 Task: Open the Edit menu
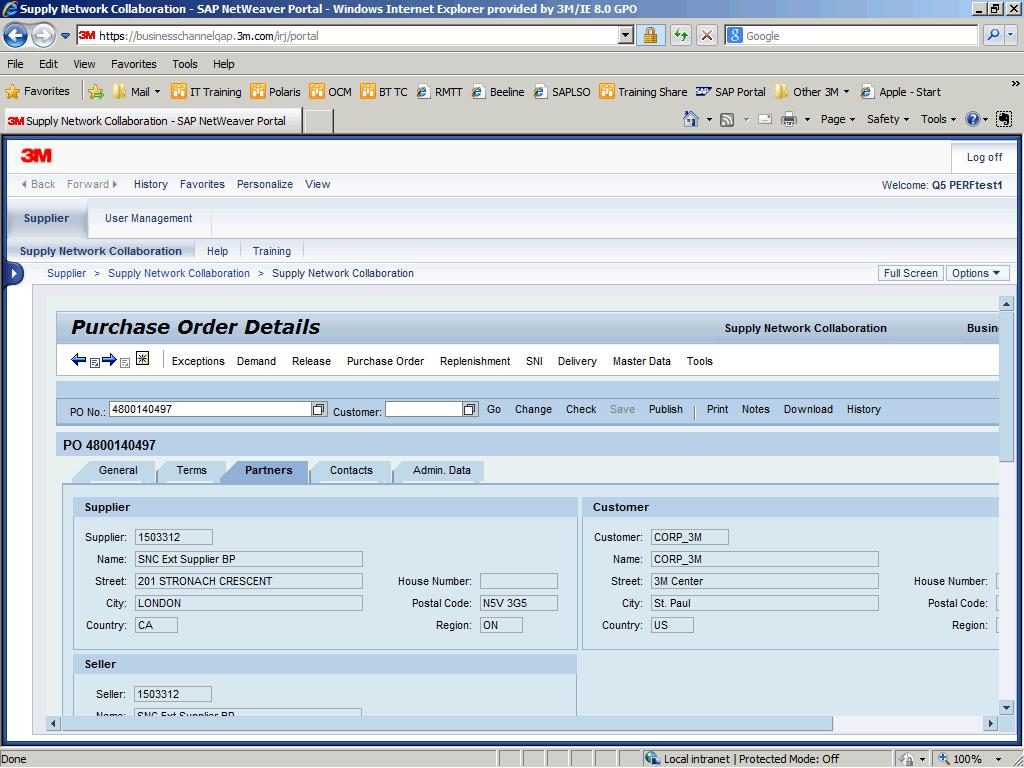pyautogui.click(x=48, y=64)
